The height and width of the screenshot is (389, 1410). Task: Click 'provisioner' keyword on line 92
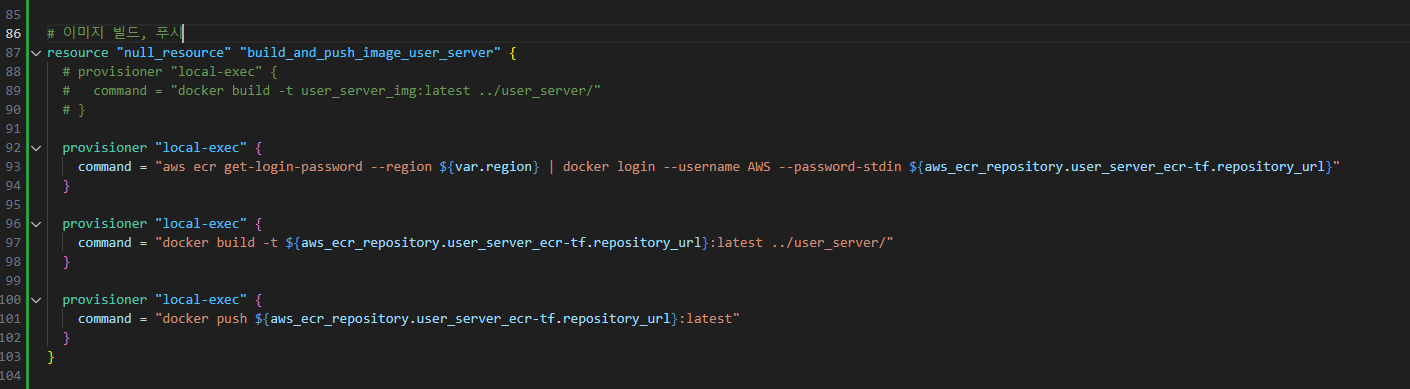pyautogui.click(x=104, y=147)
